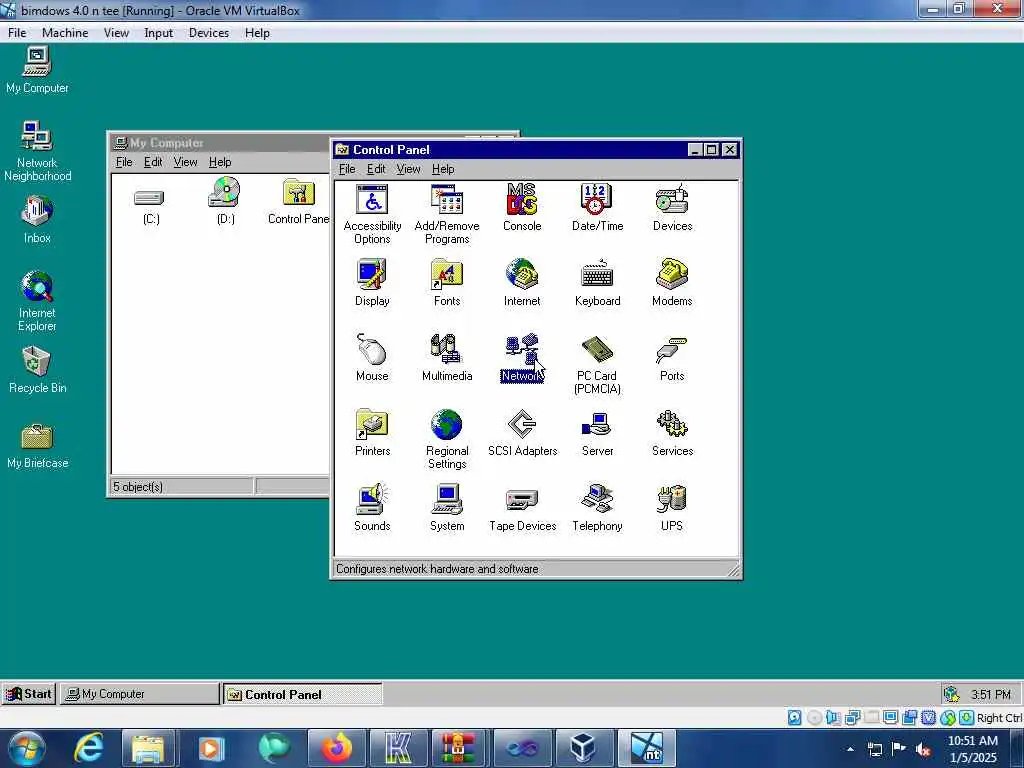The height and width of the screenshot is (768, 1024).
Task: Open the Tape Devices applet
Action: coord(522,507)
